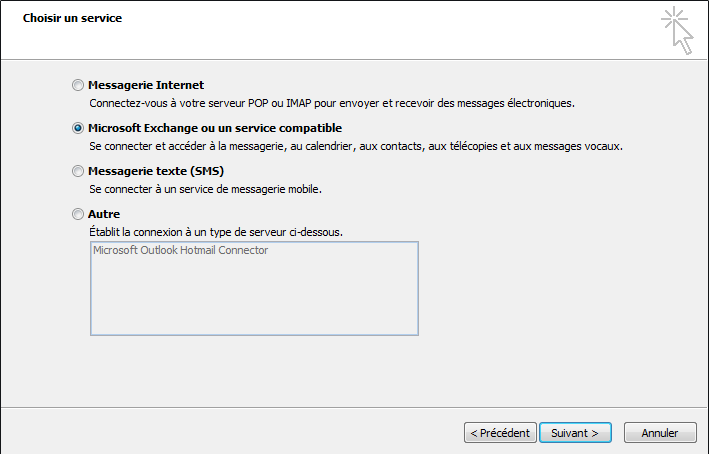Select the Messagerie Internet radio button

[x=78, y=86]
